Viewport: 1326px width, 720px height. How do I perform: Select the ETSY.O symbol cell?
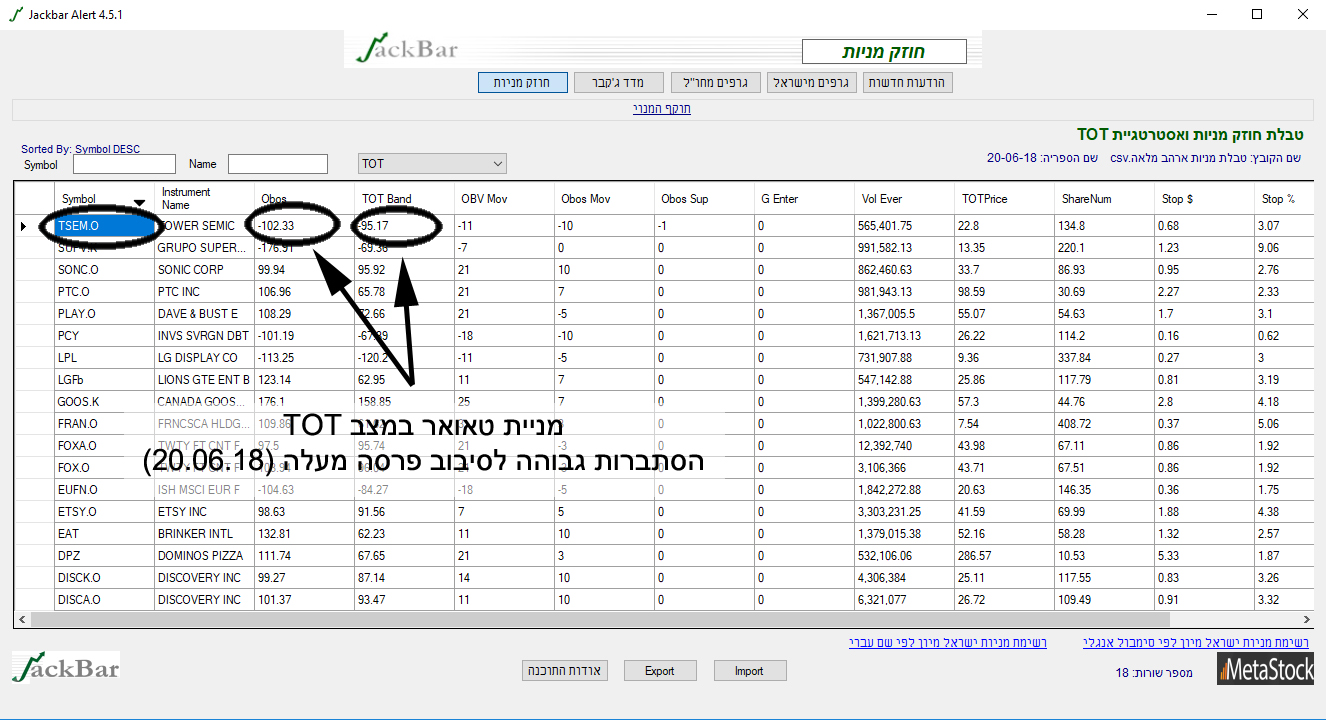[x=104, y=512]
